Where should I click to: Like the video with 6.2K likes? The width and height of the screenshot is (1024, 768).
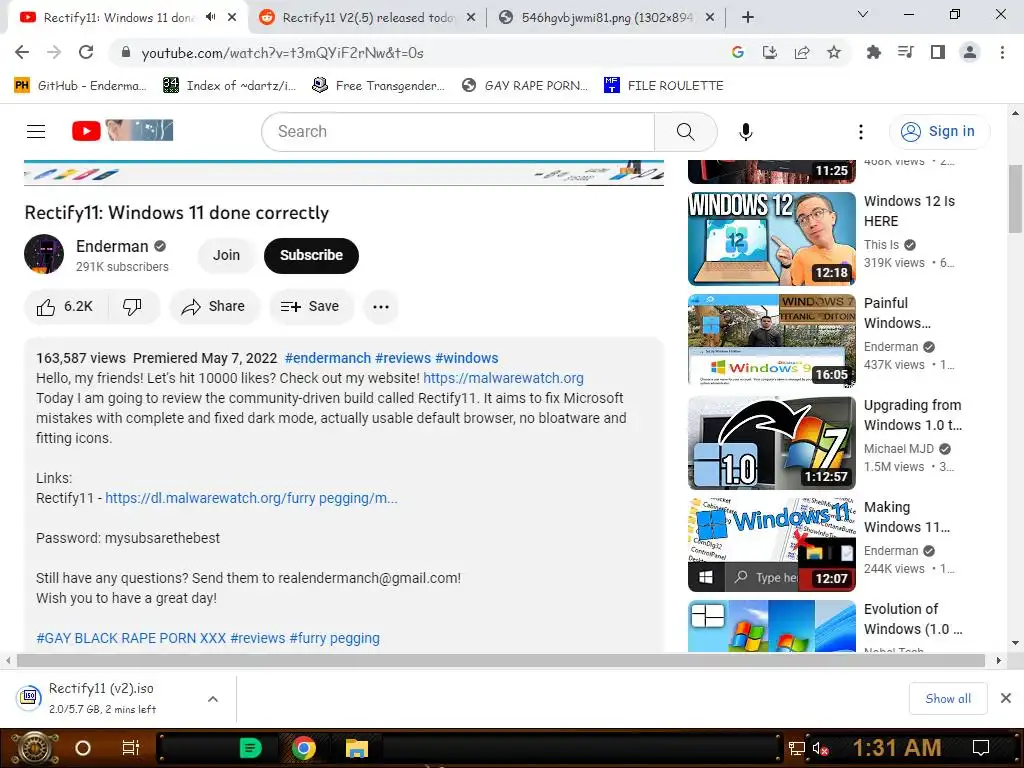(x=65, y=306)
